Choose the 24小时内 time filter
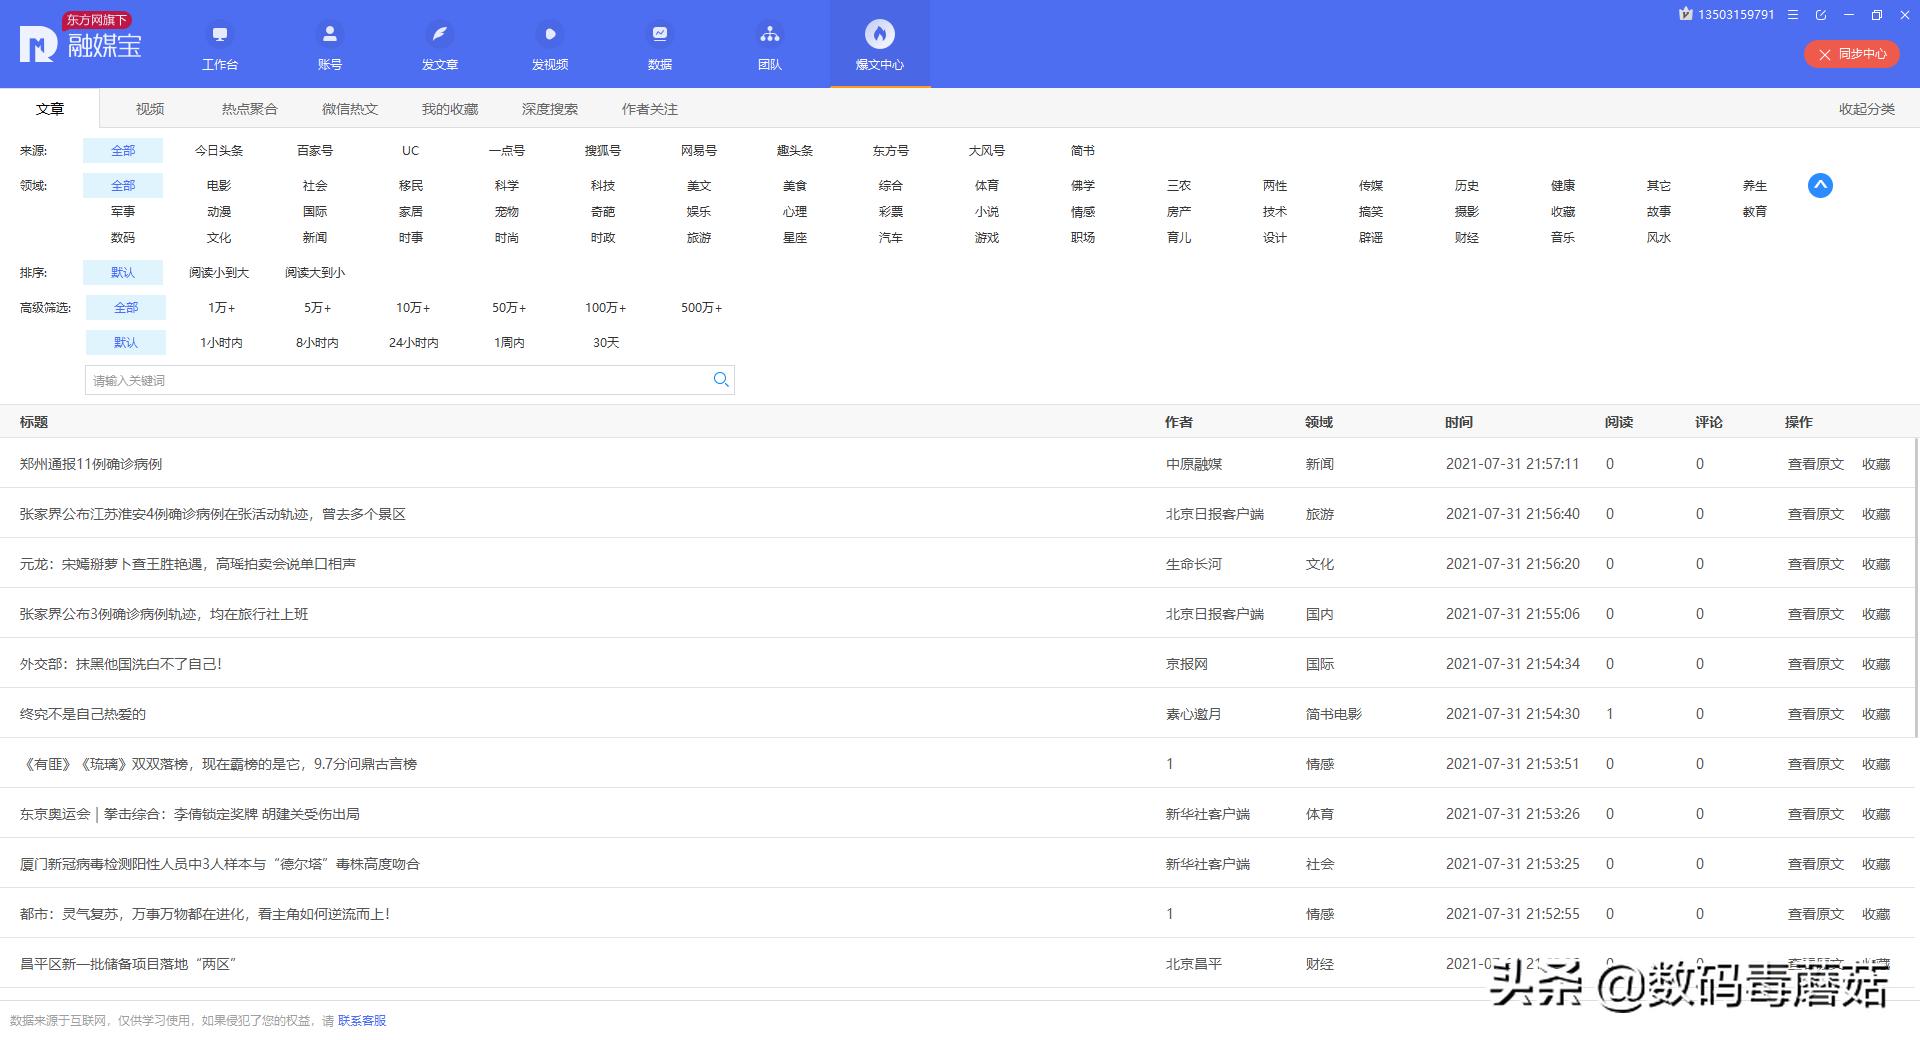This screenshot has height=1040, width=1920. [413, 343]
